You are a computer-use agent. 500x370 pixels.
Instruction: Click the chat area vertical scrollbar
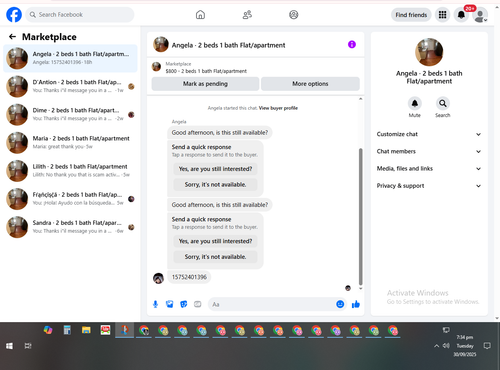tap(360, 217)
